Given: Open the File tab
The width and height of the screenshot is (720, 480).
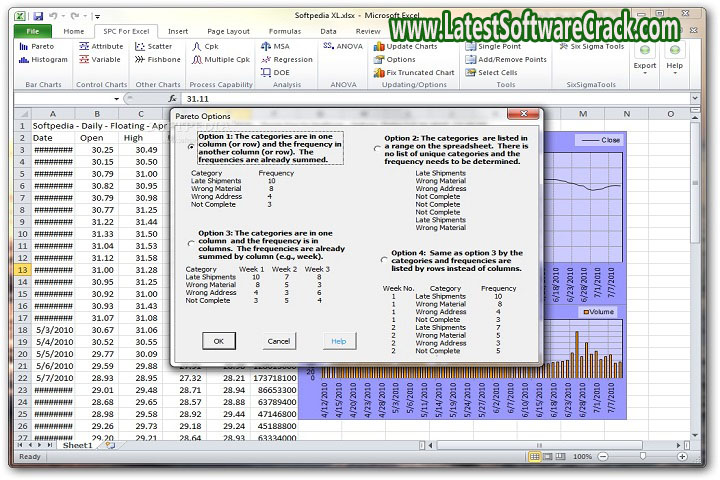Looking at the screenshot, I should tap(33, 31).
